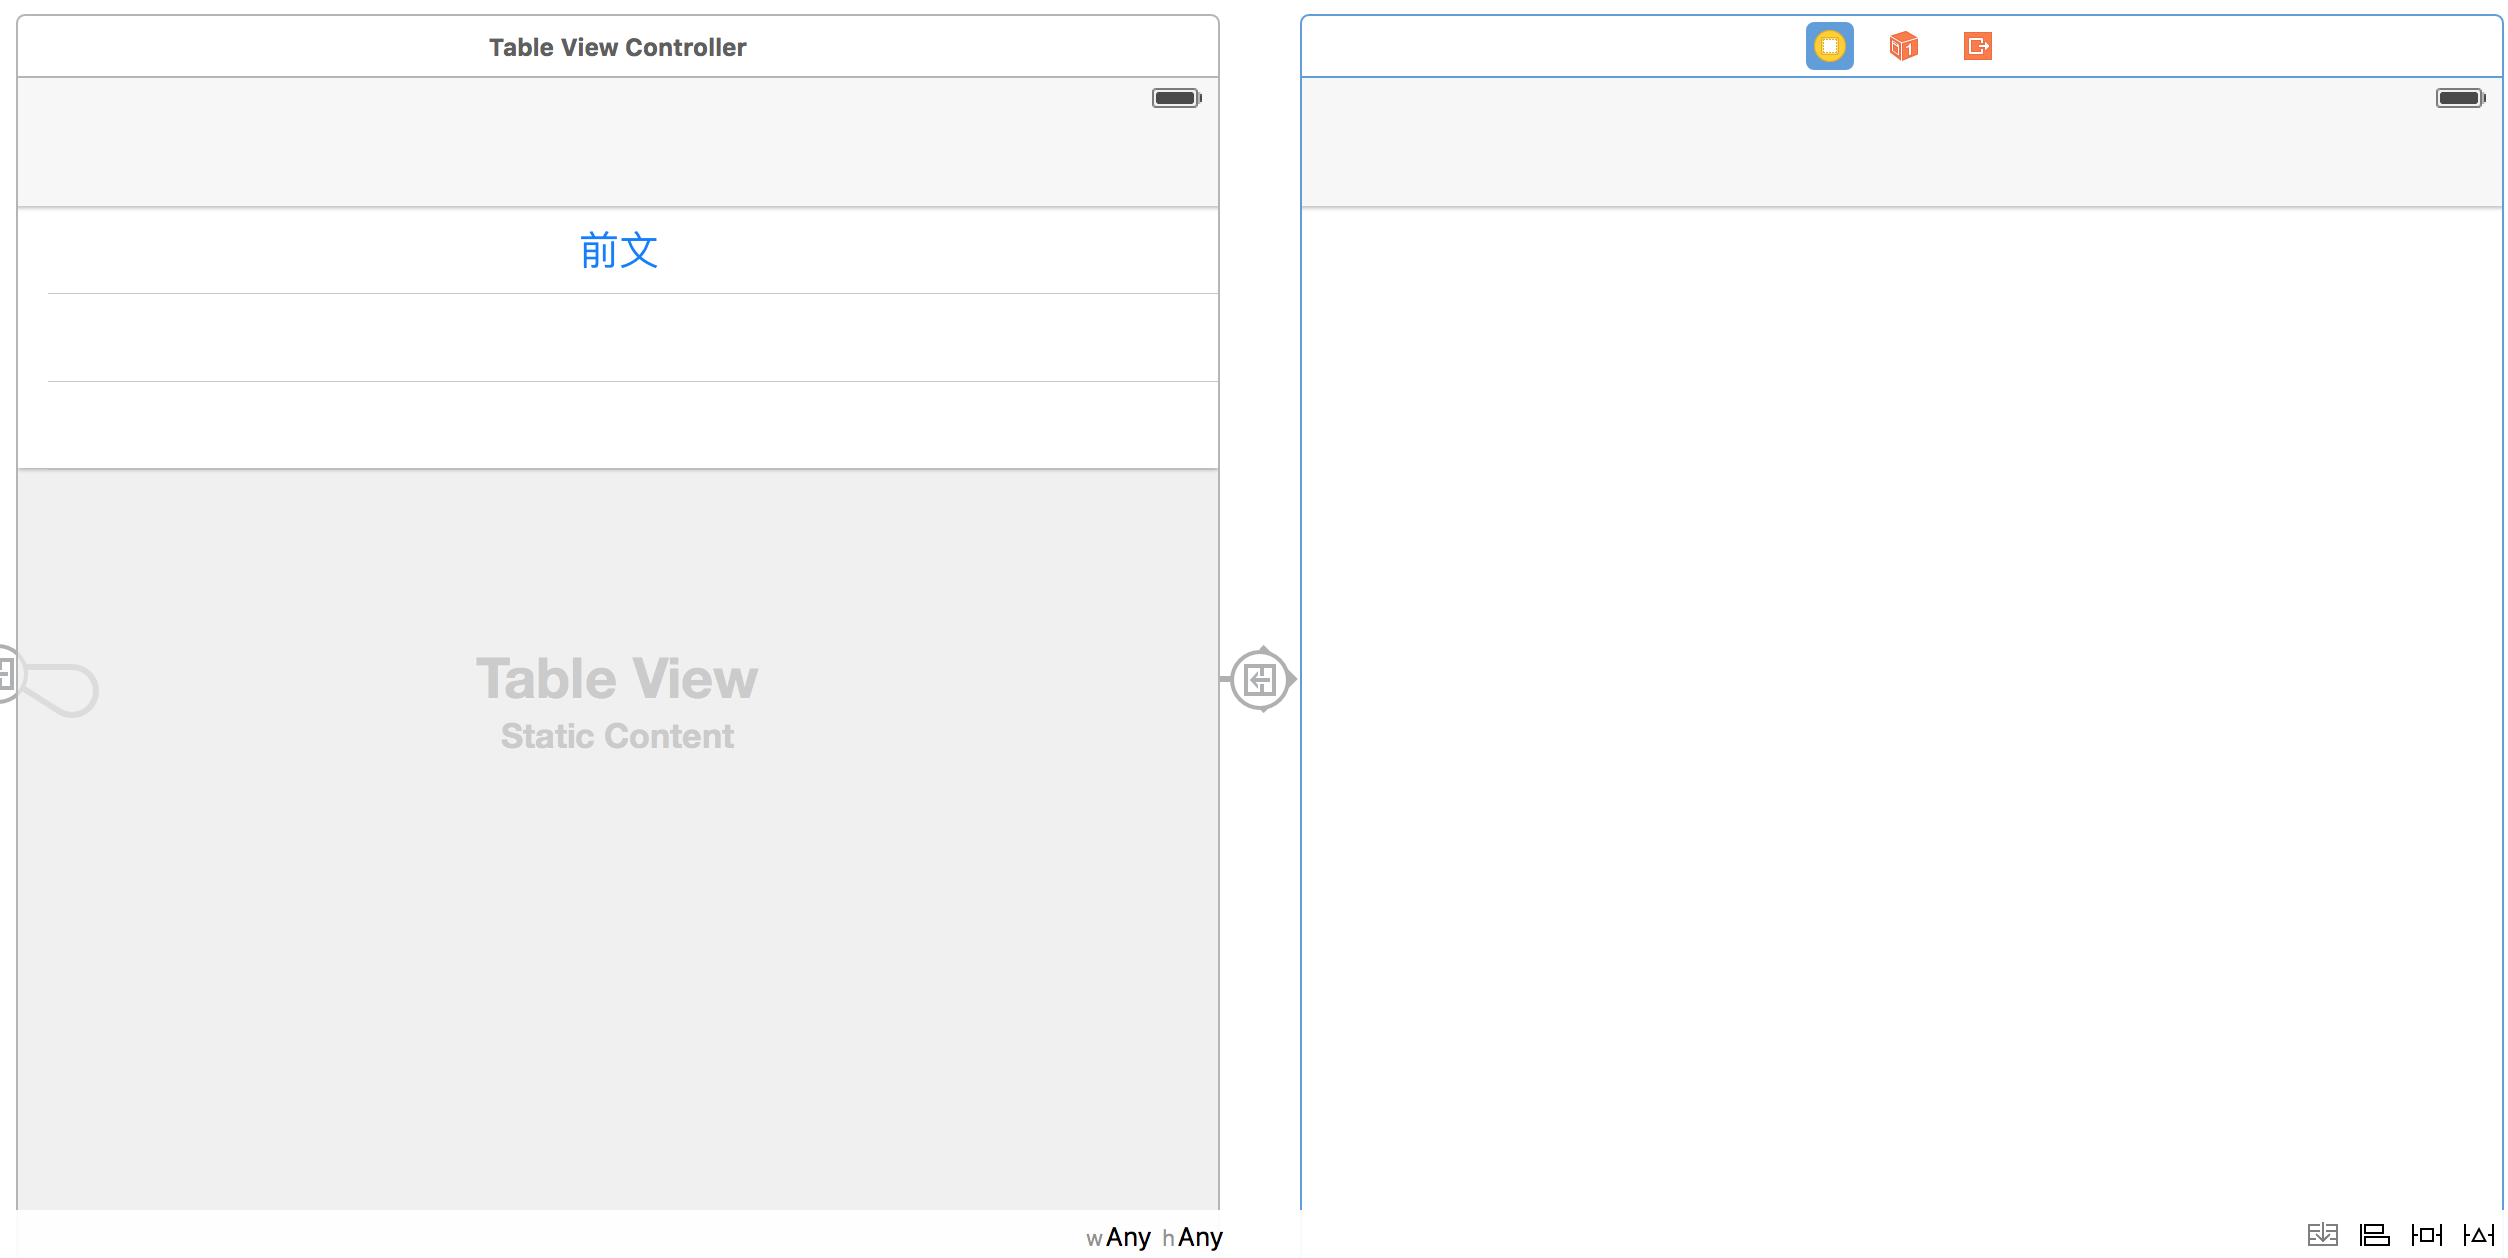The image size is (2508, 1258).
Task: Click the battery icon in the simulated status bar
Action: point(1175,97)
